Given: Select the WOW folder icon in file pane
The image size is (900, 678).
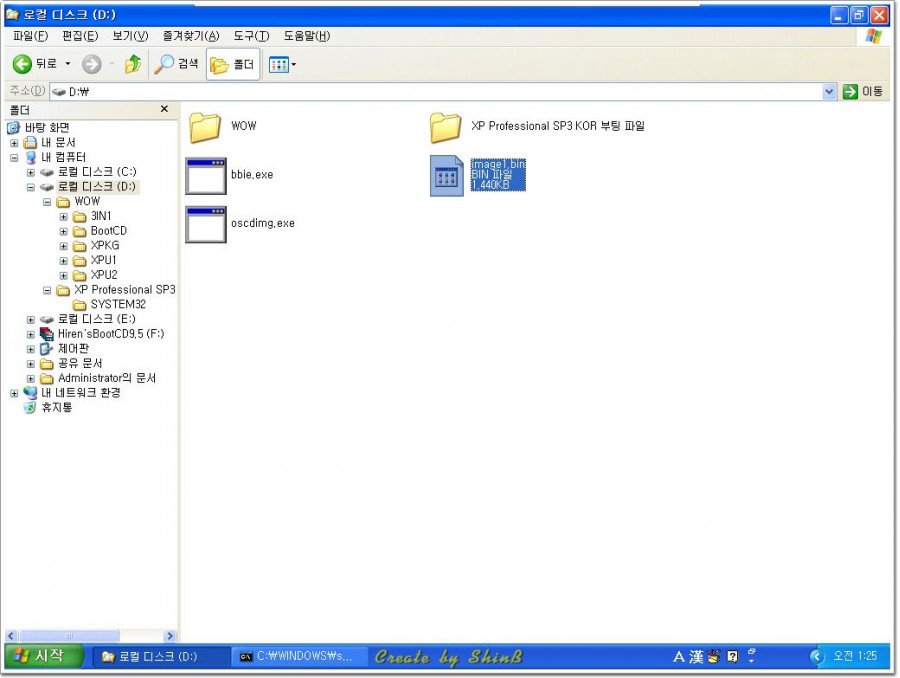Looking at the screenshot, I should pos(205,127).
